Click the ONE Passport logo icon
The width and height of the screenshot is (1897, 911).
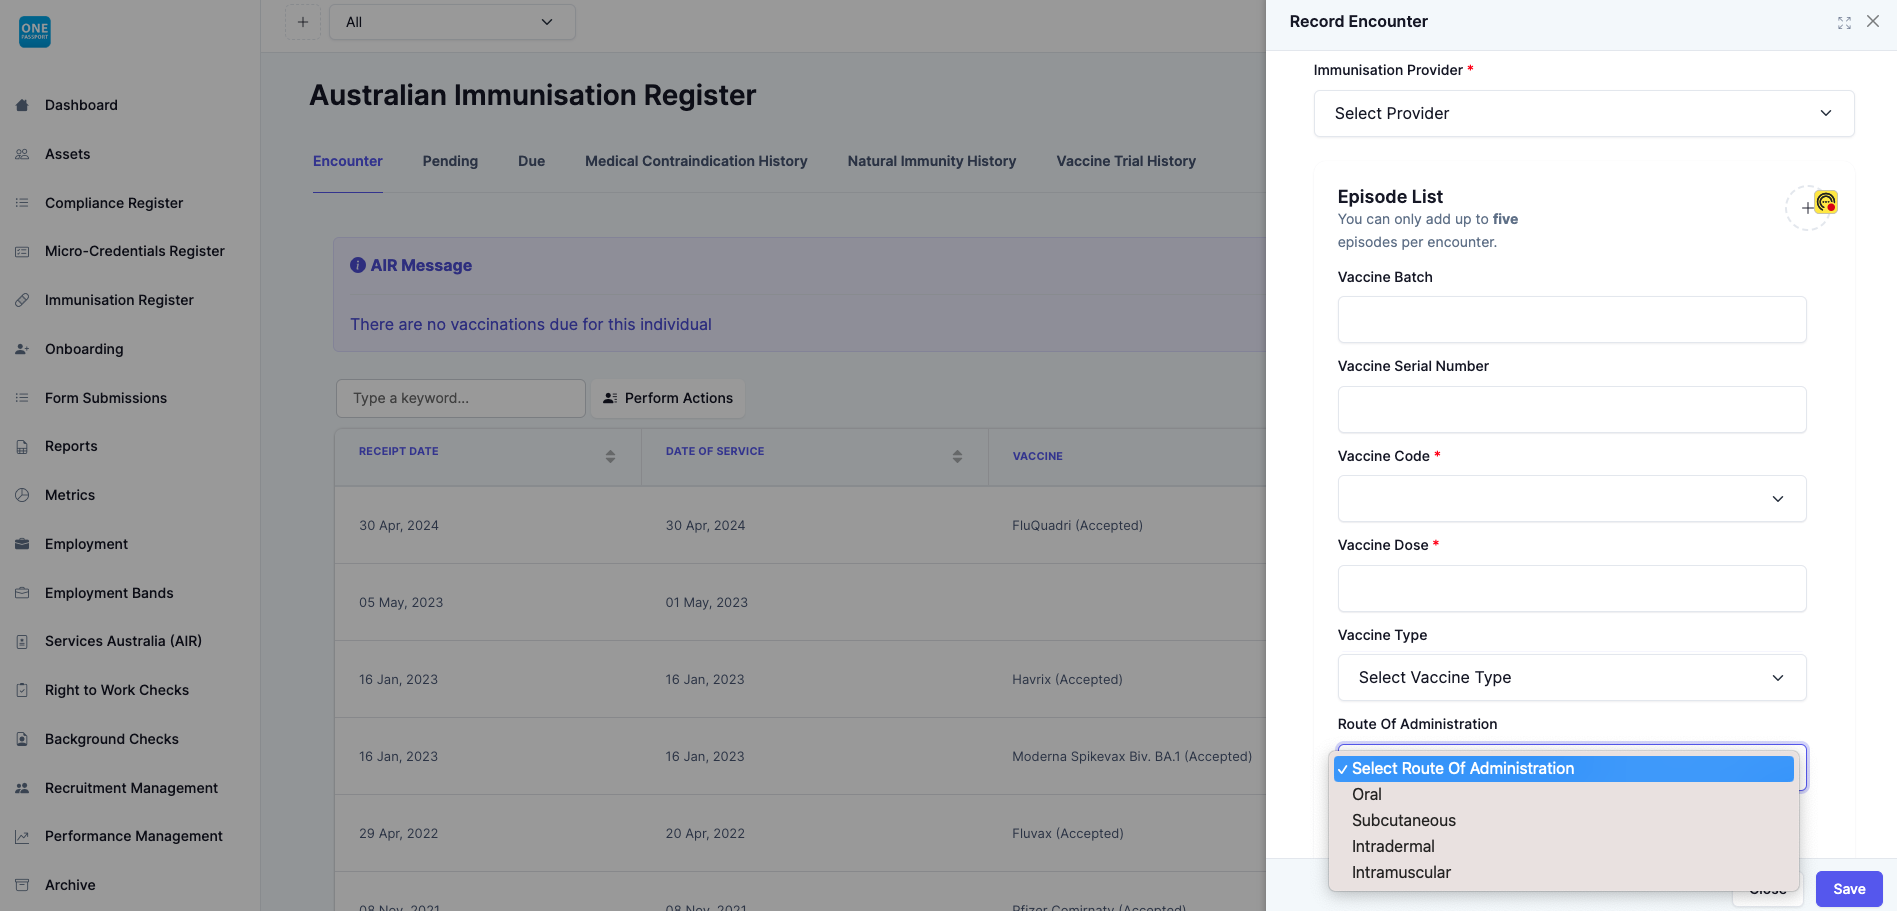[35, 31]
